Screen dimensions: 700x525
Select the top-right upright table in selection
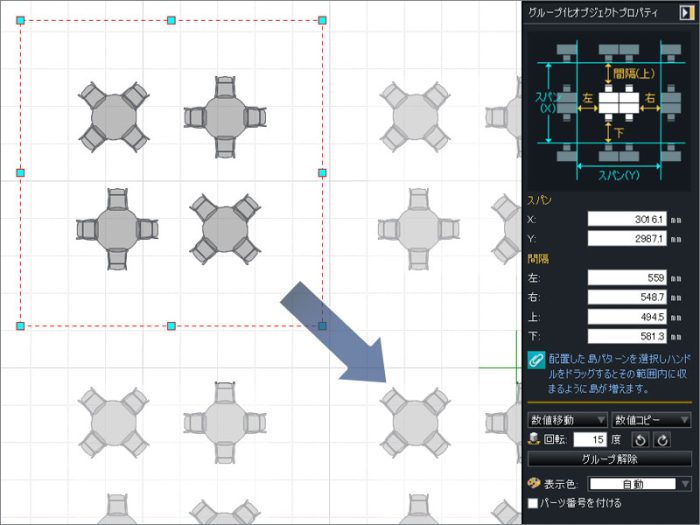click(x=225, y=117)
